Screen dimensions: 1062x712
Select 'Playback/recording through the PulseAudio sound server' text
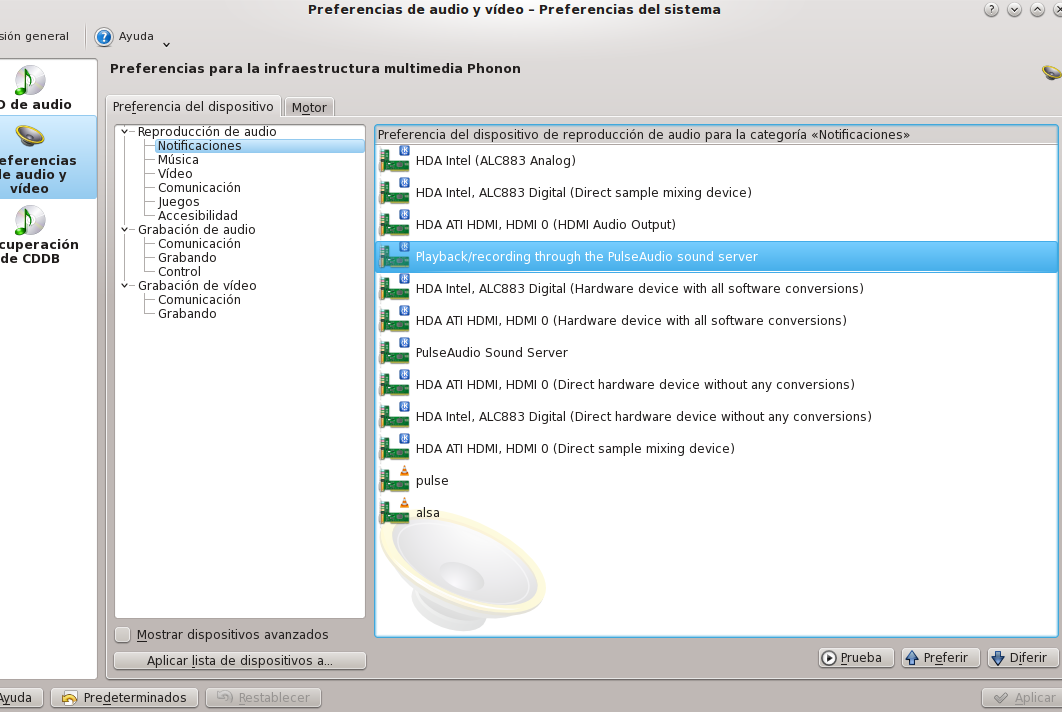(x=587, y=257)
